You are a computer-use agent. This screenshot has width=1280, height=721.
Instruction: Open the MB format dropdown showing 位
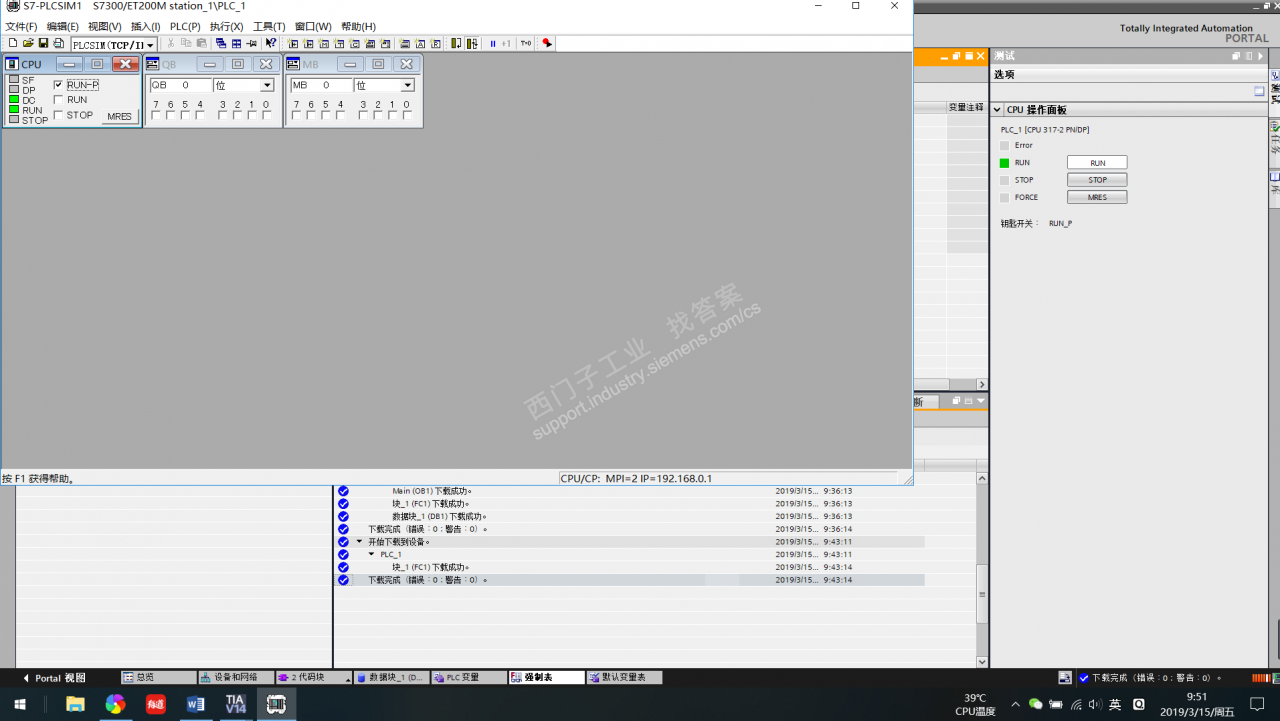tap(408, 86)
